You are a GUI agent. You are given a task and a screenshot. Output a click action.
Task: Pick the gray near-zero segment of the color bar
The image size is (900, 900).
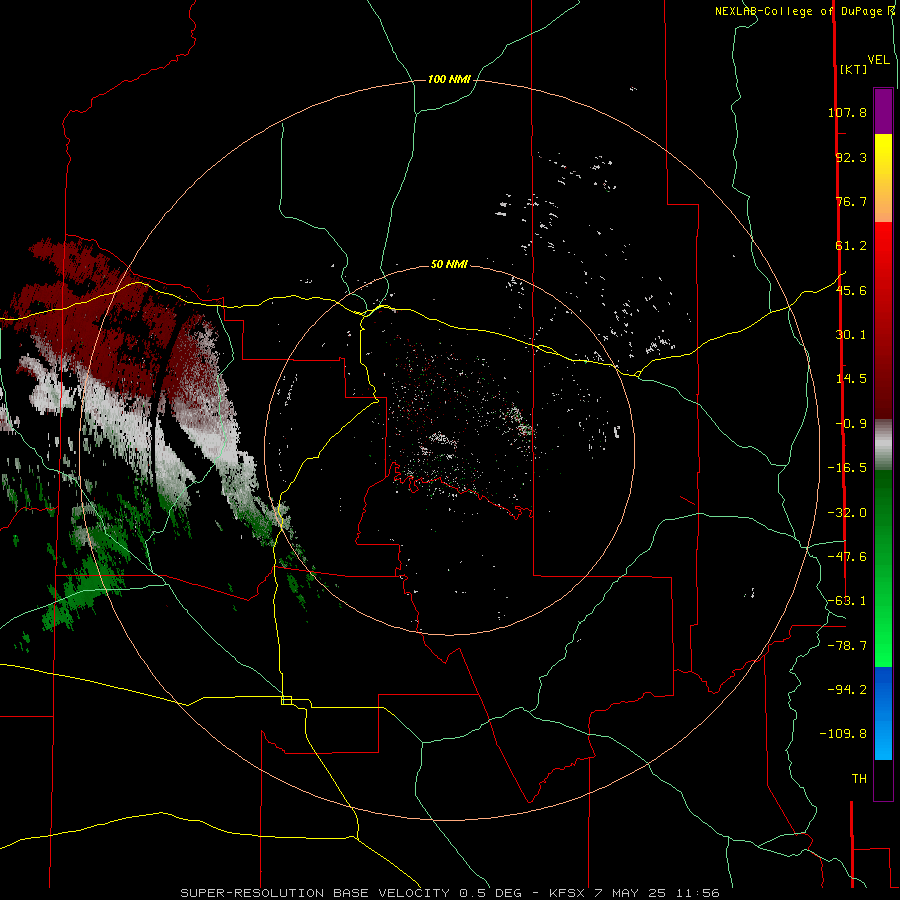(x=883, y=445)
